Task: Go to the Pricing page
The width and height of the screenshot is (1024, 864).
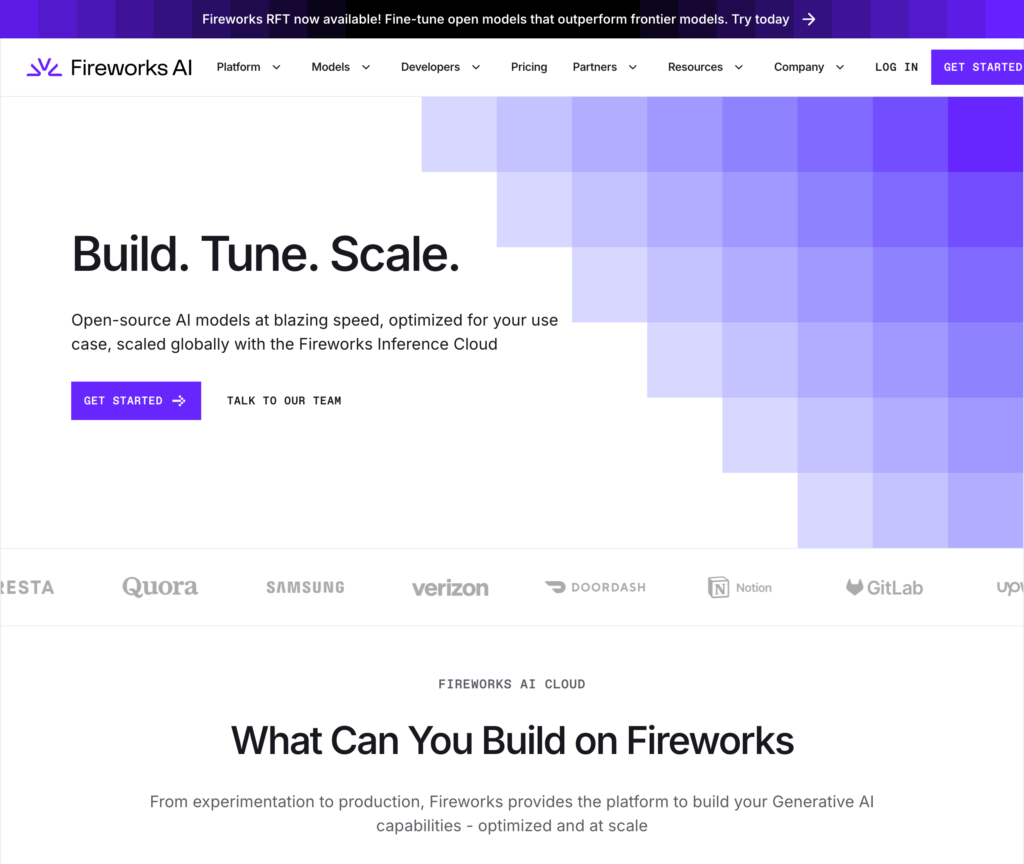Action: [x=529, y=67]
